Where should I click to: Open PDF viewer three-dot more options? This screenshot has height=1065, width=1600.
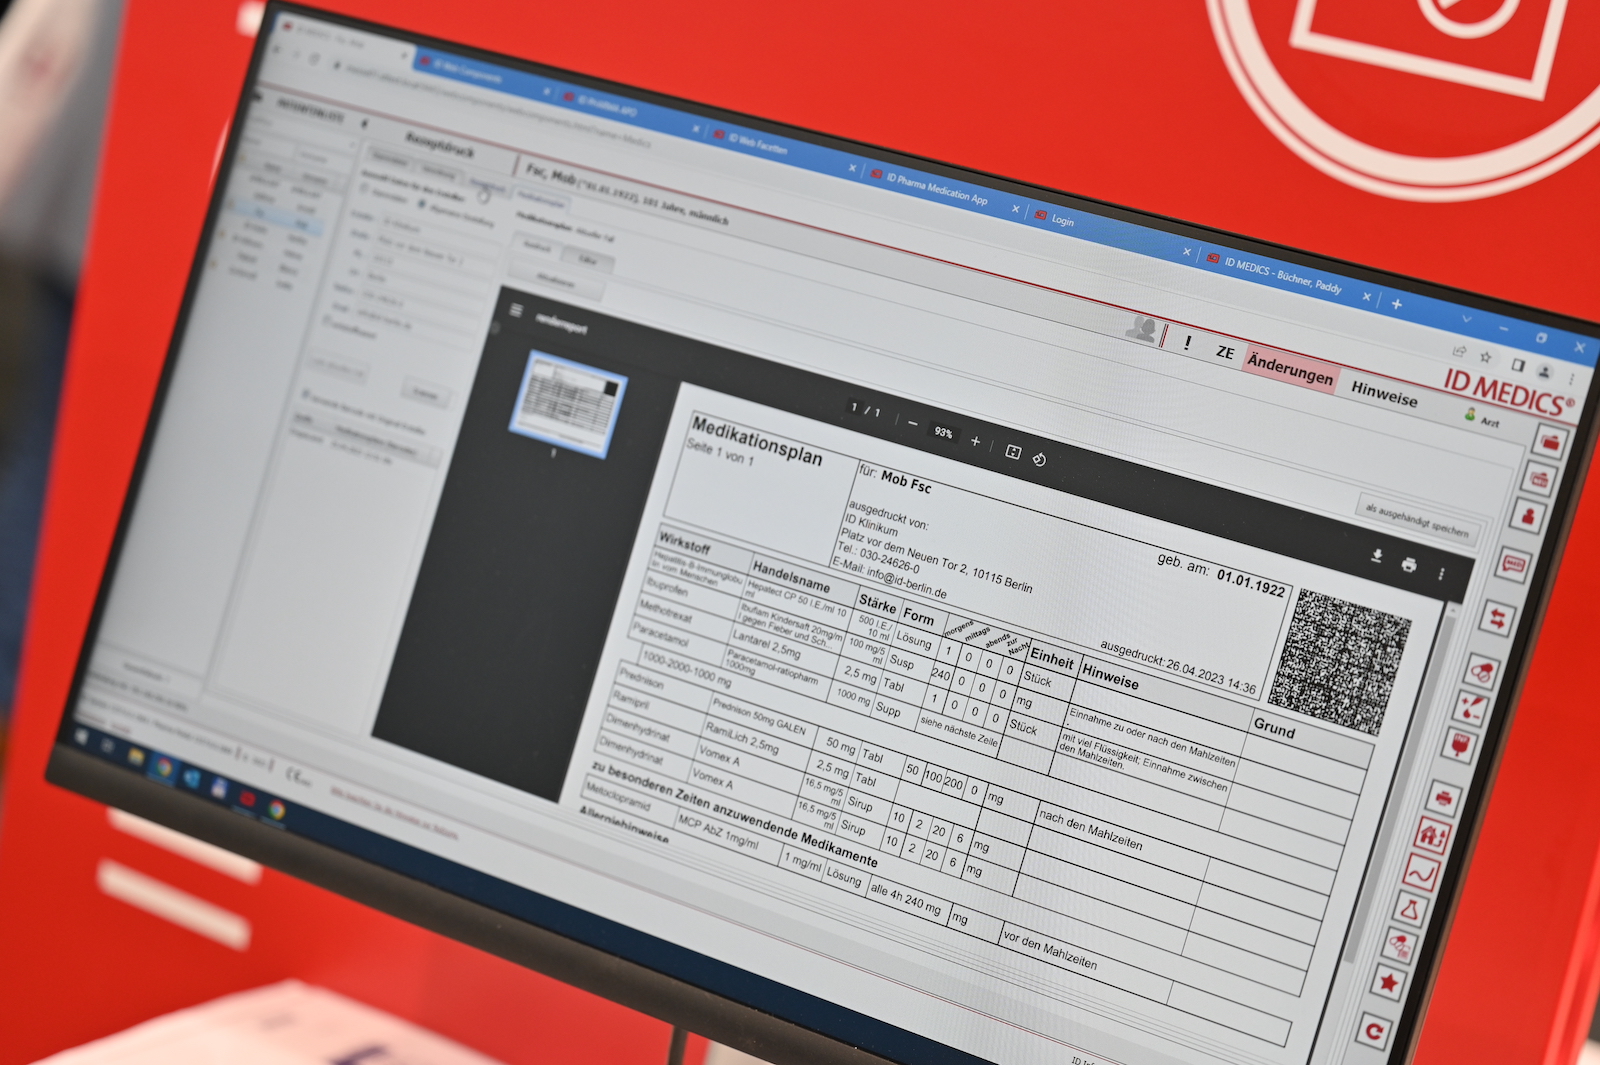1441,574
